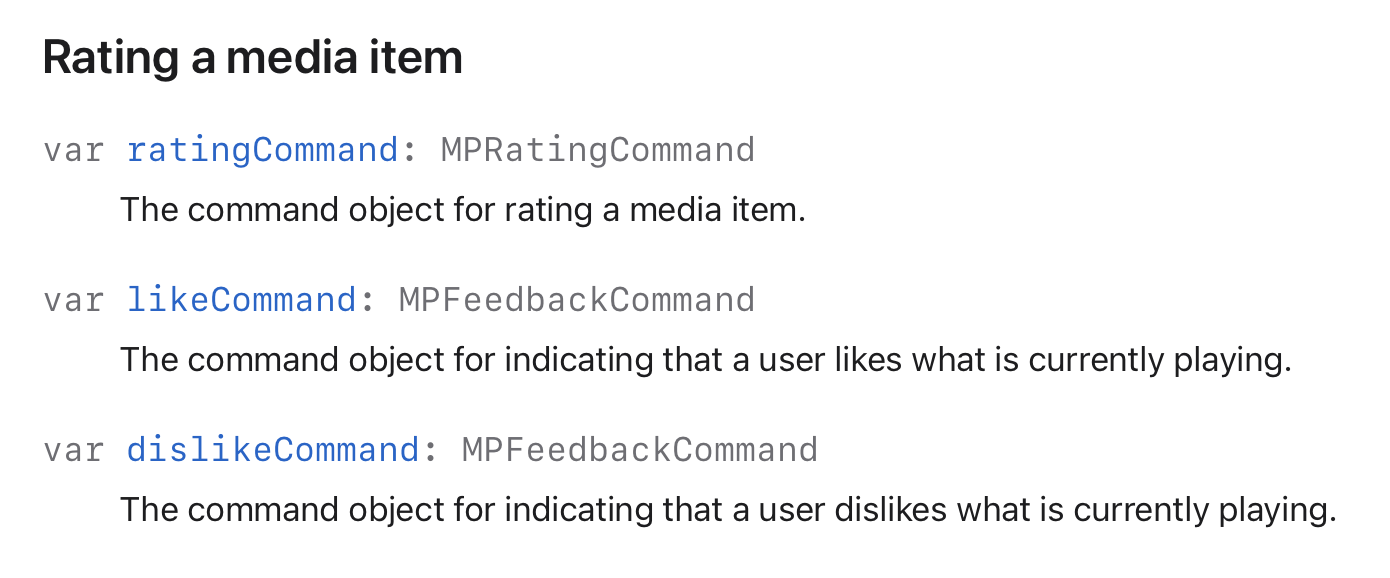1390x578 pixels.
Task: Click the description under likeCommand
Action: [705, 360]
